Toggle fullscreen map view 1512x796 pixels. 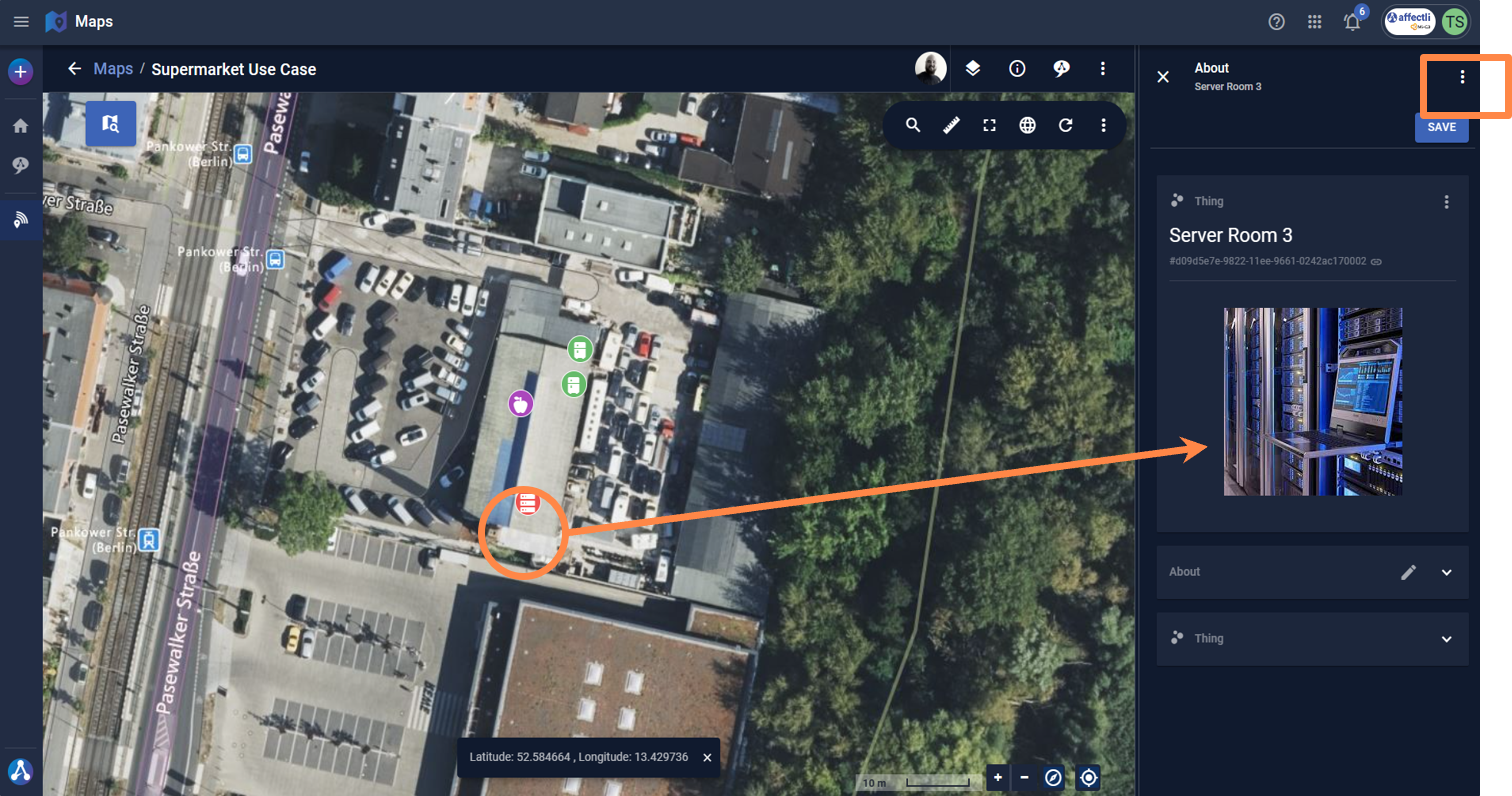tap(989, 125)
